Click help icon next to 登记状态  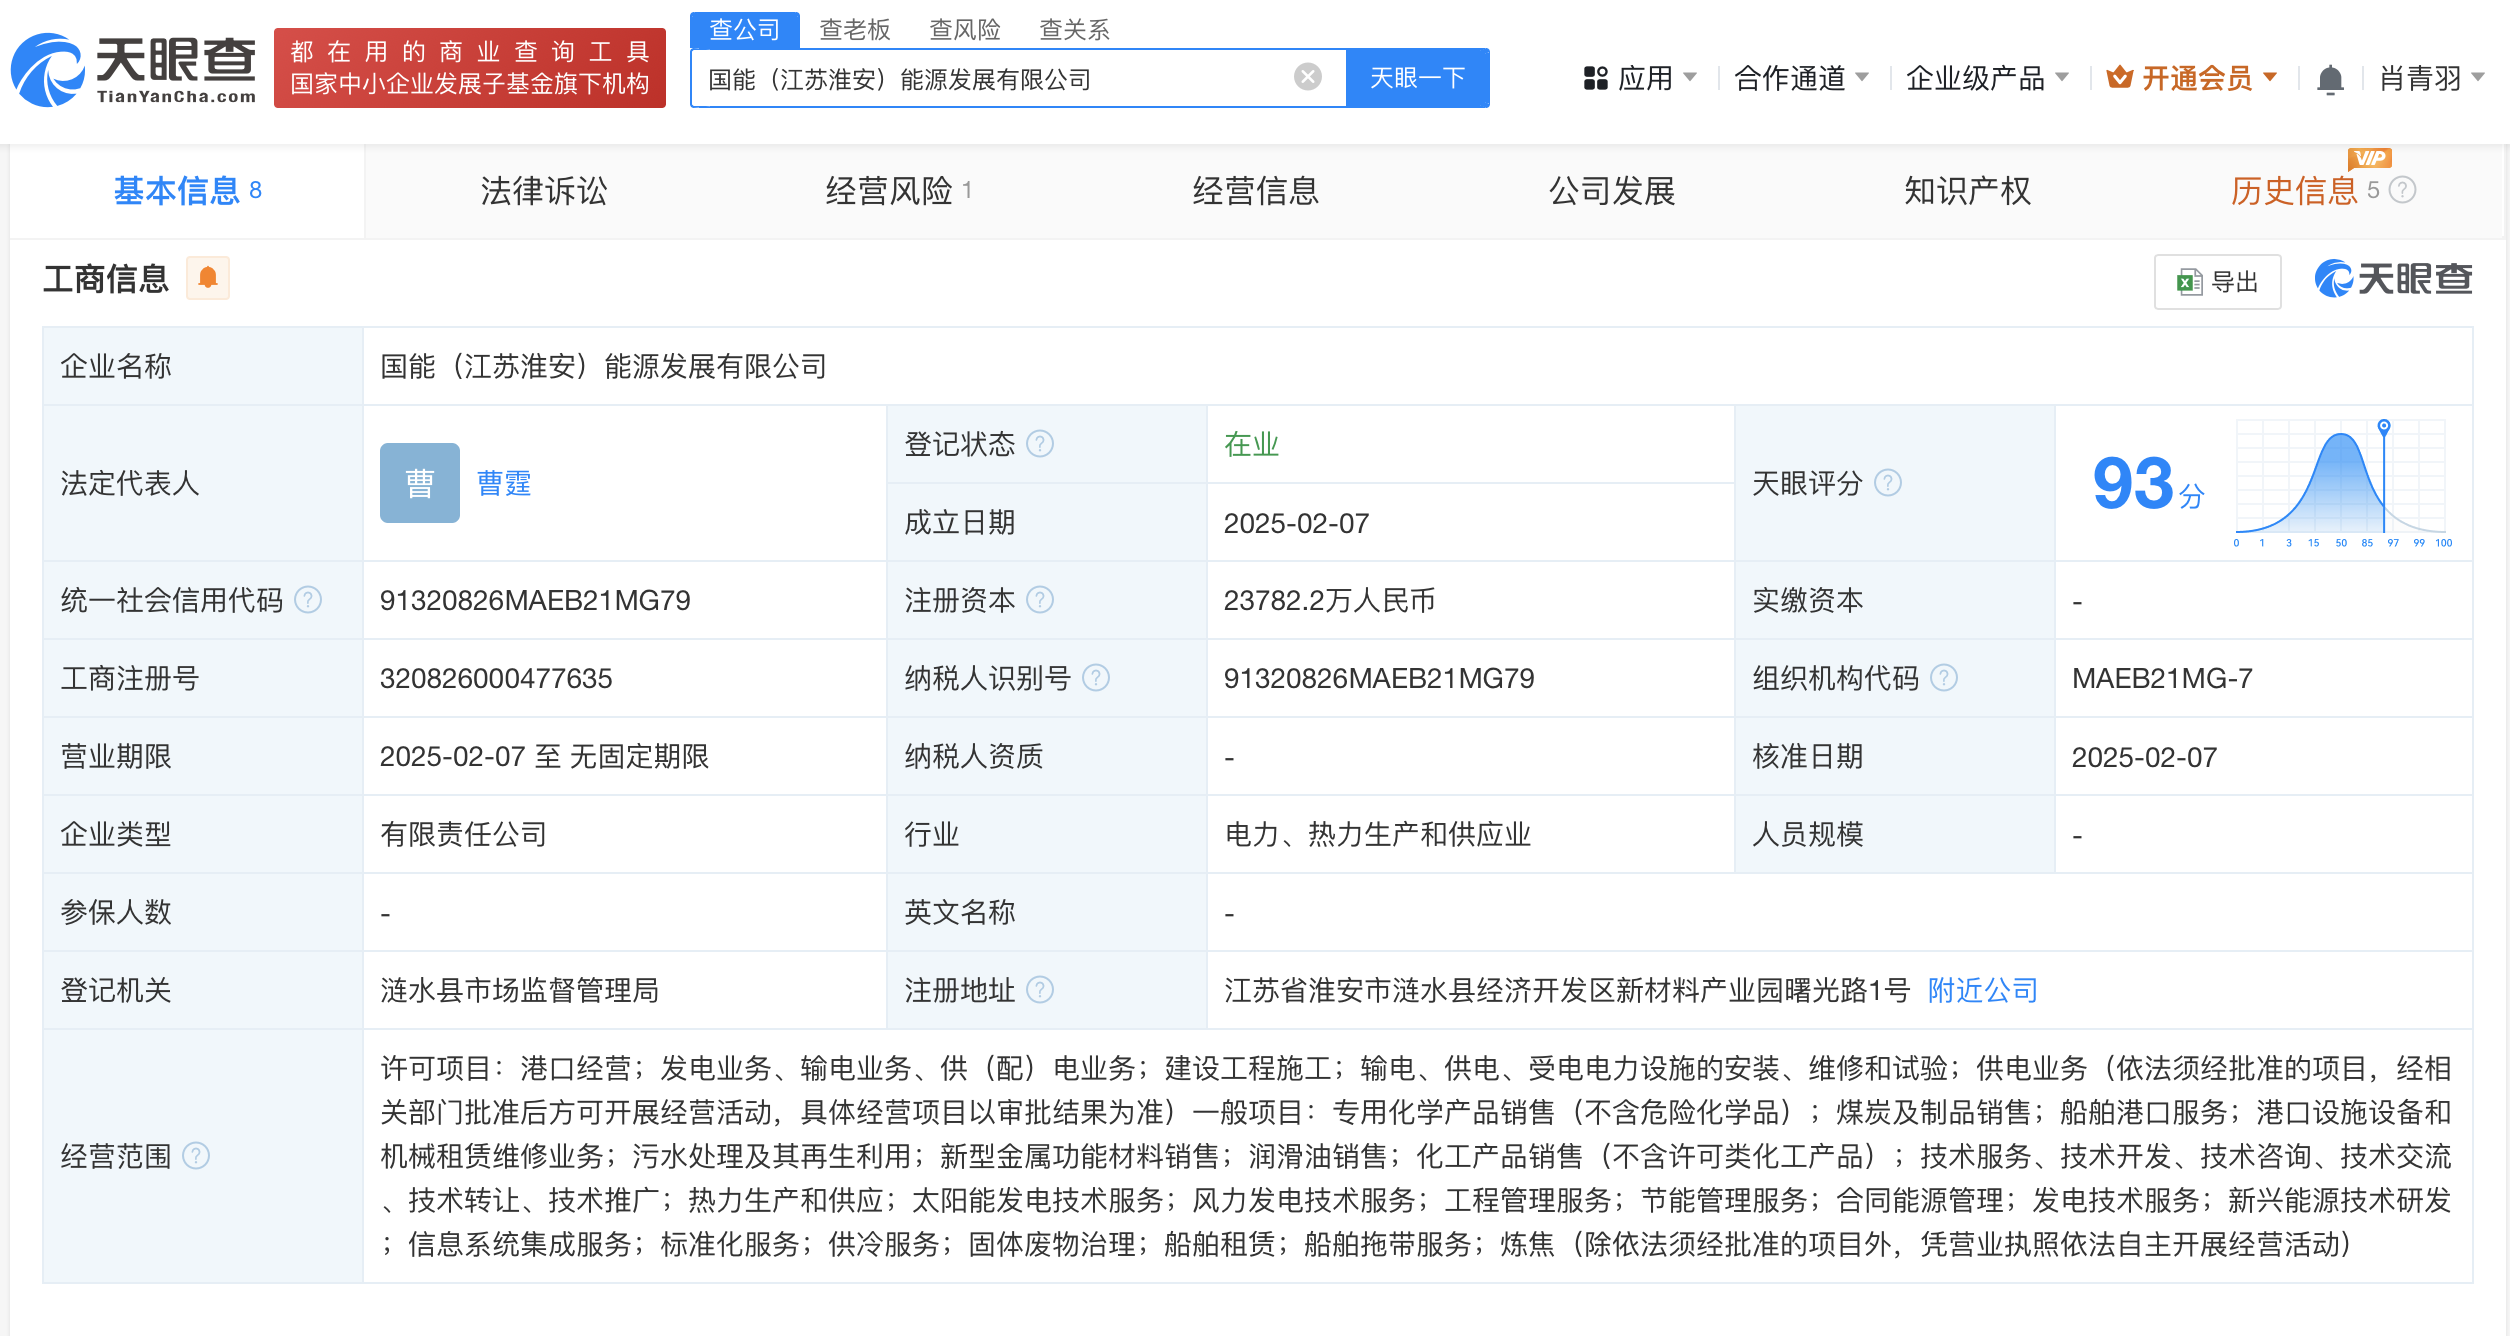[1040, 443]
